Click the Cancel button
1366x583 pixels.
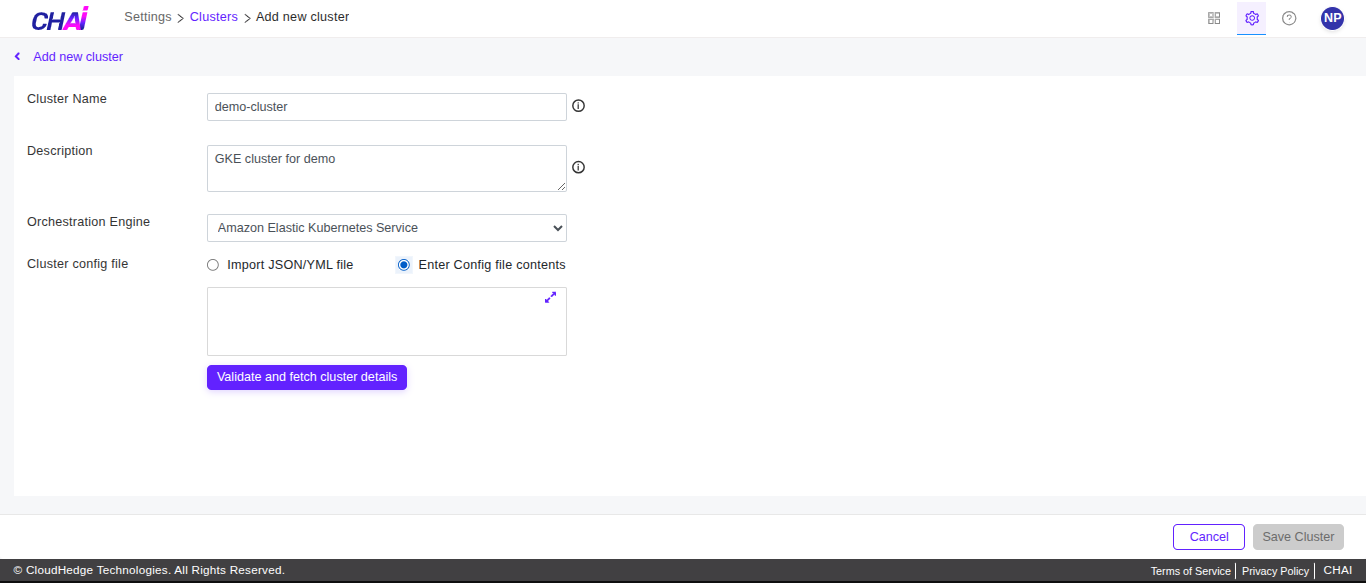pos(1208,537)
